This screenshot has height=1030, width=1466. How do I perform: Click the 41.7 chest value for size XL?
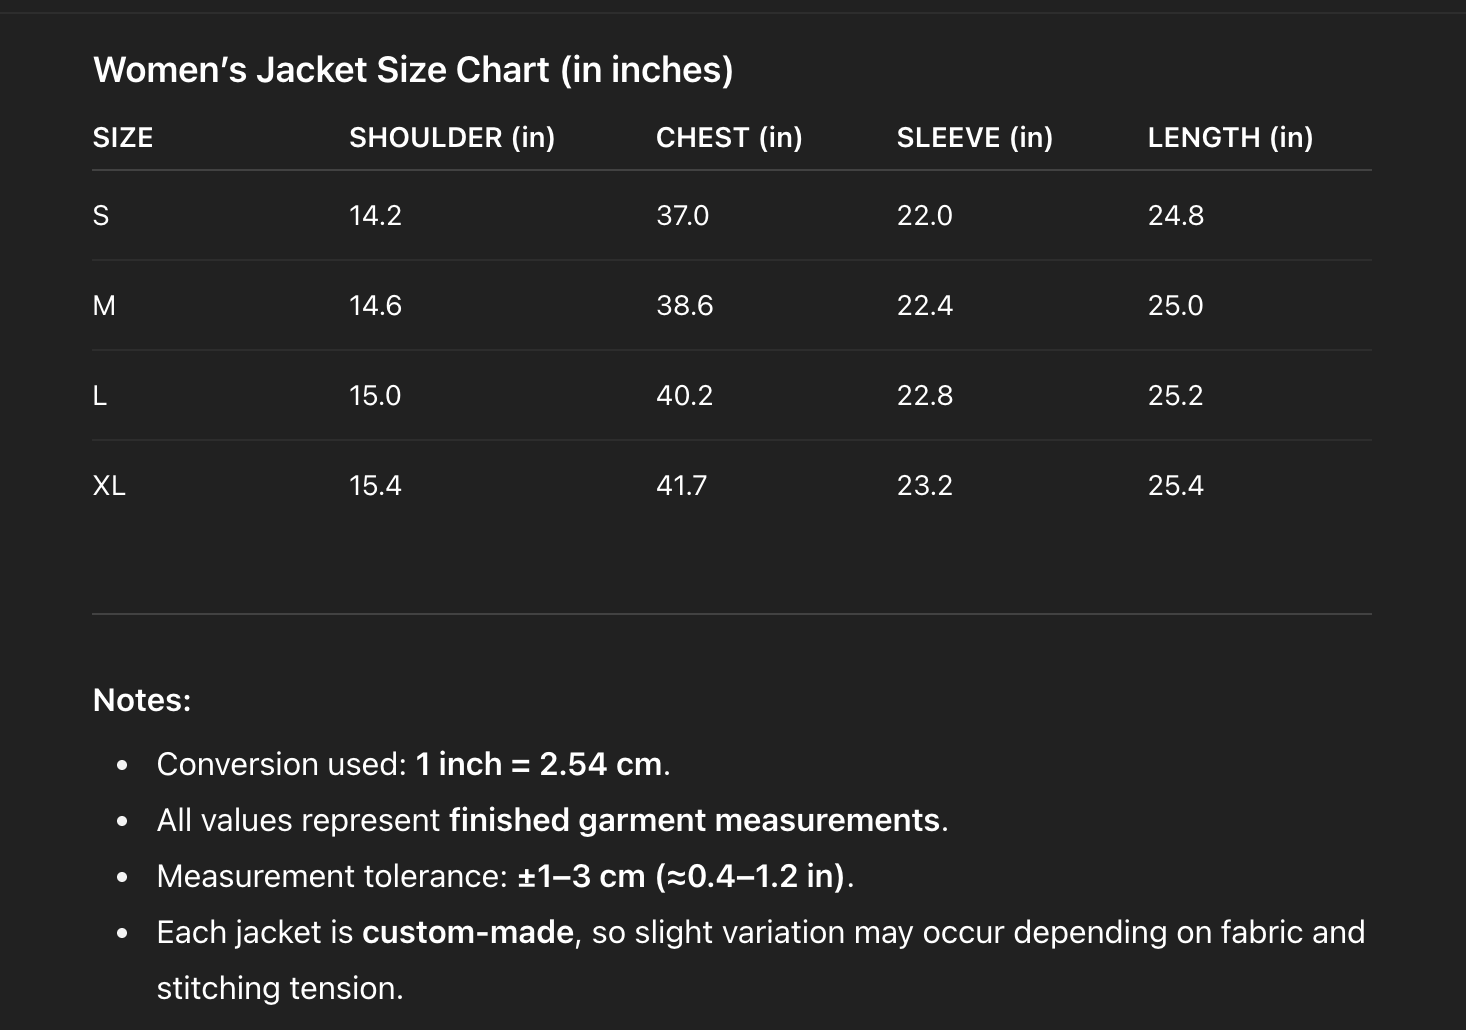(681, 486)
